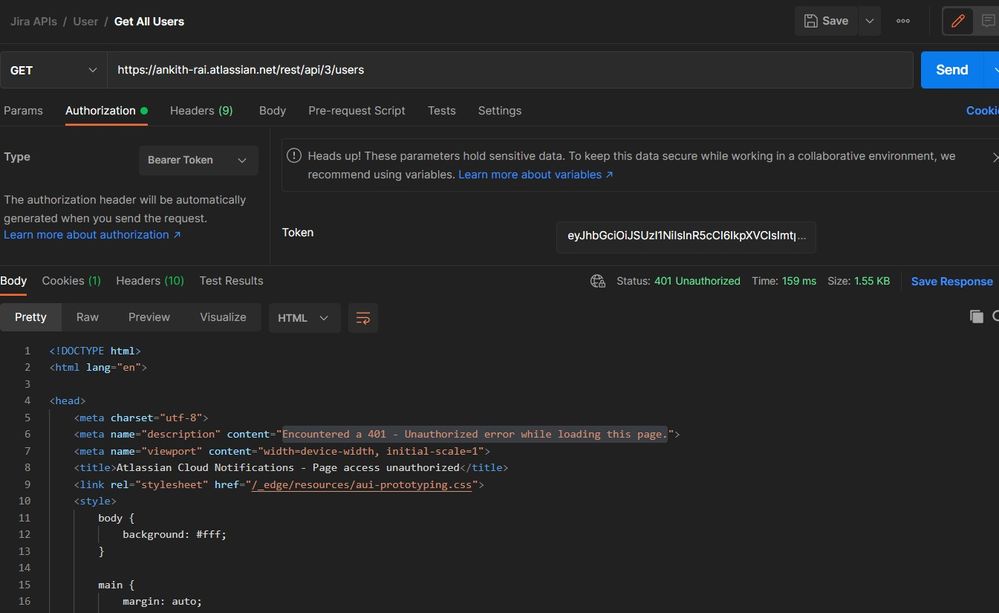Screen dimensions: 999x613
Task: Click the DOCTYPE html line
Action: click(95, 351)
